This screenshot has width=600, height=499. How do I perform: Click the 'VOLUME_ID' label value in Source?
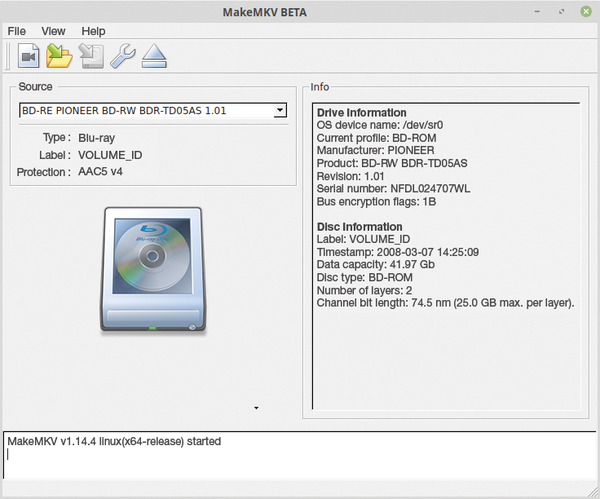110,155
